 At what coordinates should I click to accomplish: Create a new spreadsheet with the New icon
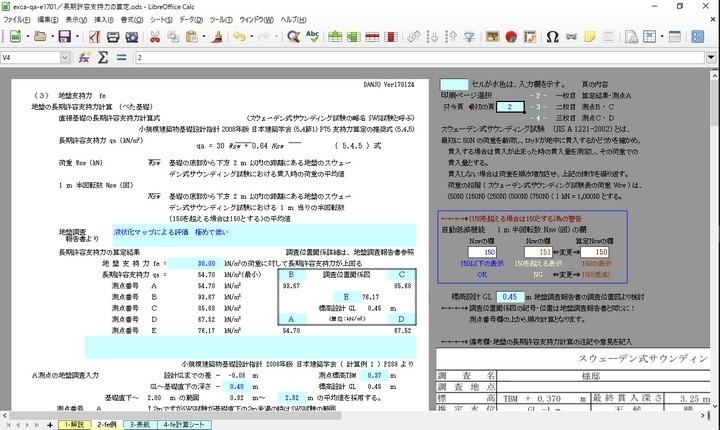[x=16, y=36]
